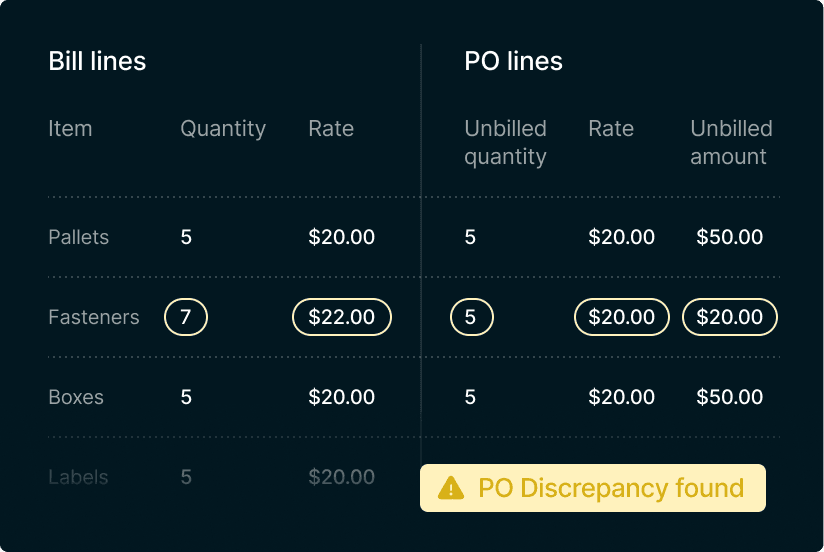Select the PO lines heading
824x552 pixels.
click(513, 61)
